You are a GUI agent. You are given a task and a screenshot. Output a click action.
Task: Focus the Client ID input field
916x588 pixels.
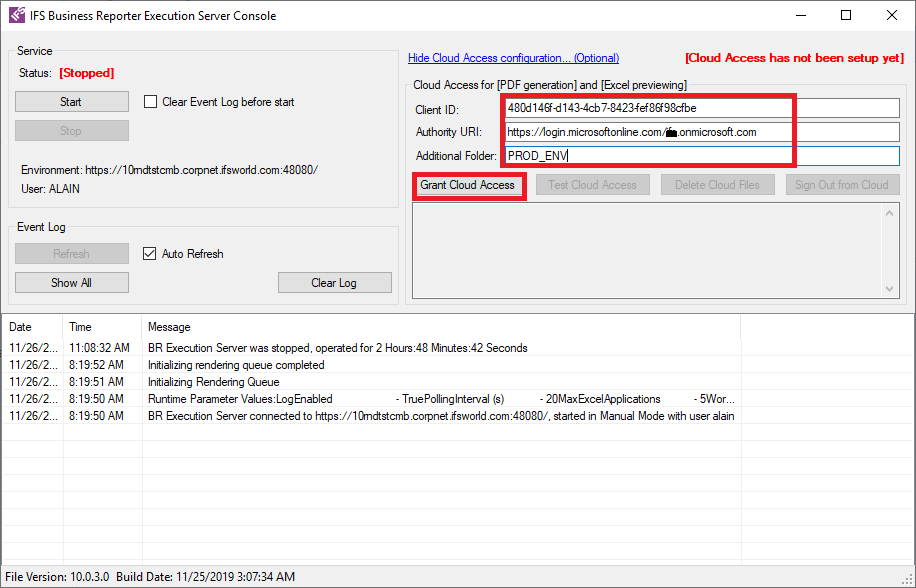(x=702, y=108)
